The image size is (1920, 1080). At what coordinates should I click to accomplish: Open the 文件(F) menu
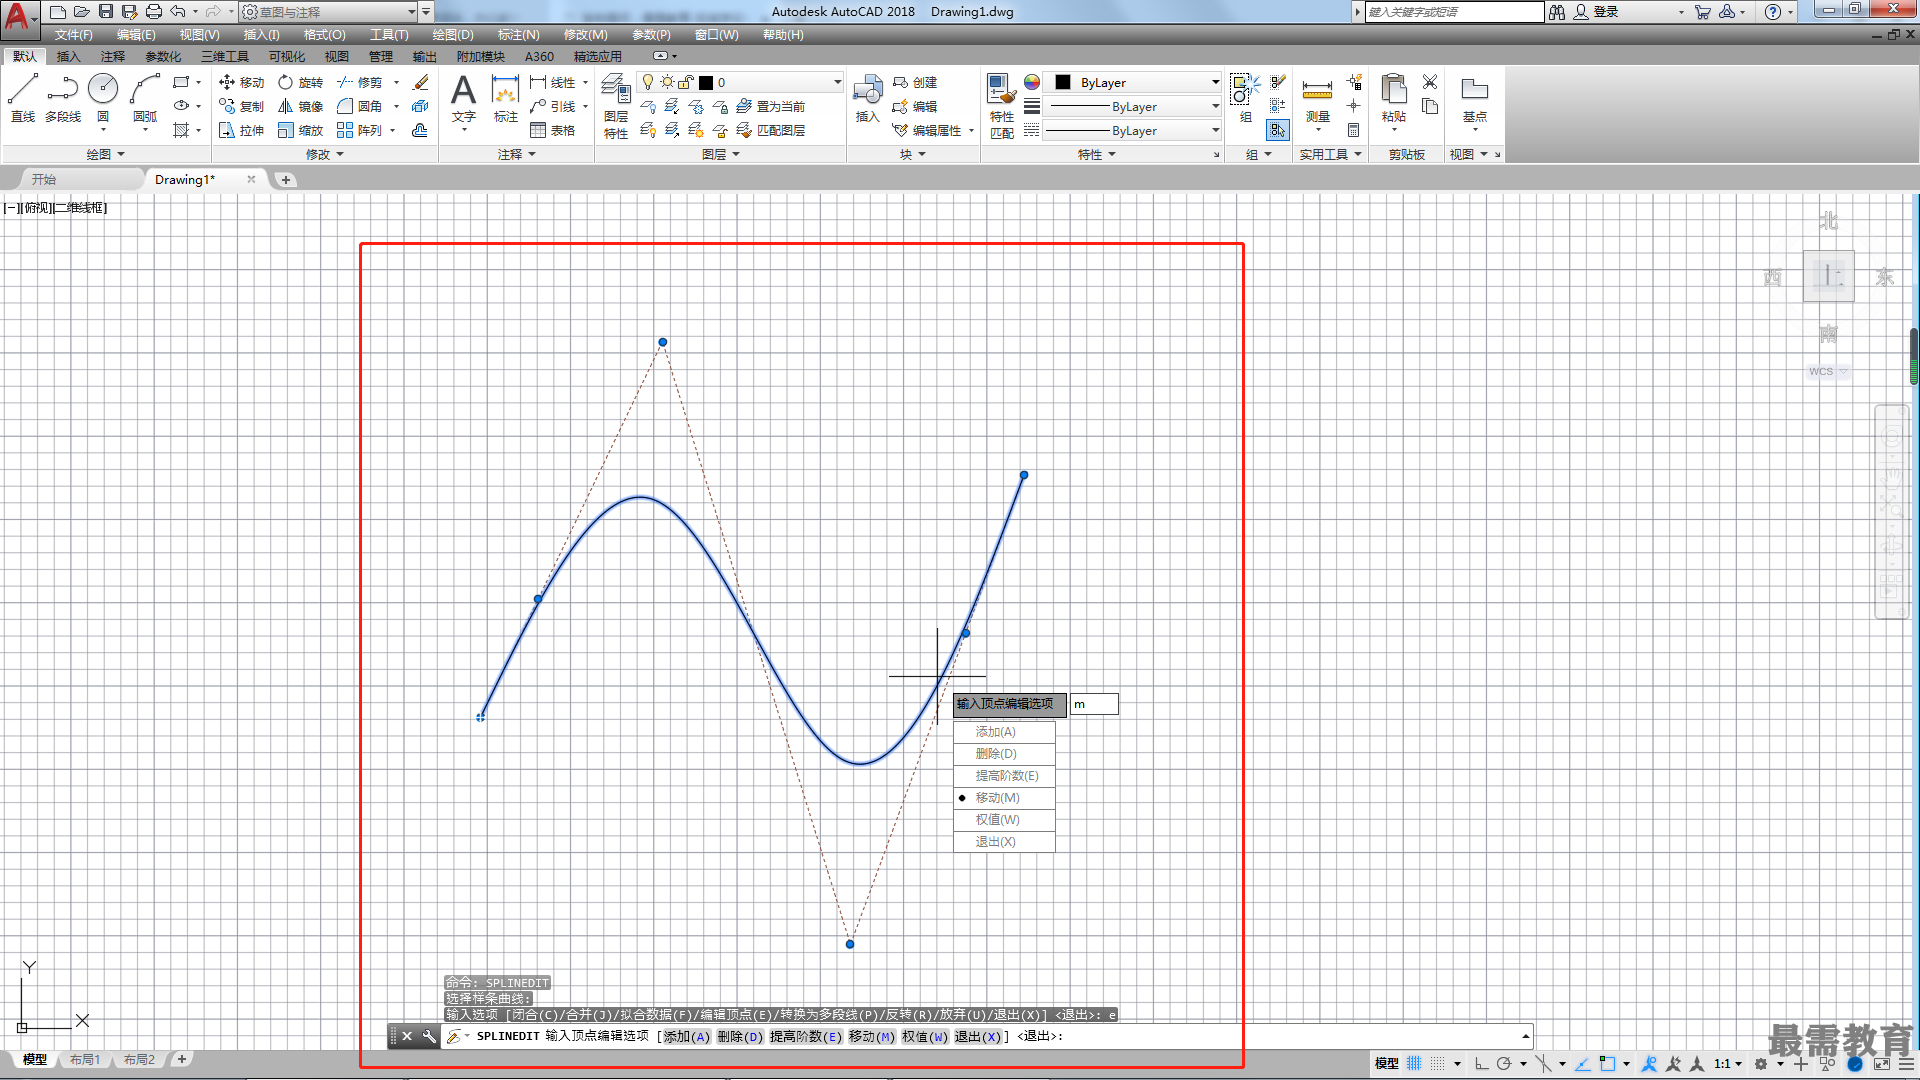click(74, 35)
